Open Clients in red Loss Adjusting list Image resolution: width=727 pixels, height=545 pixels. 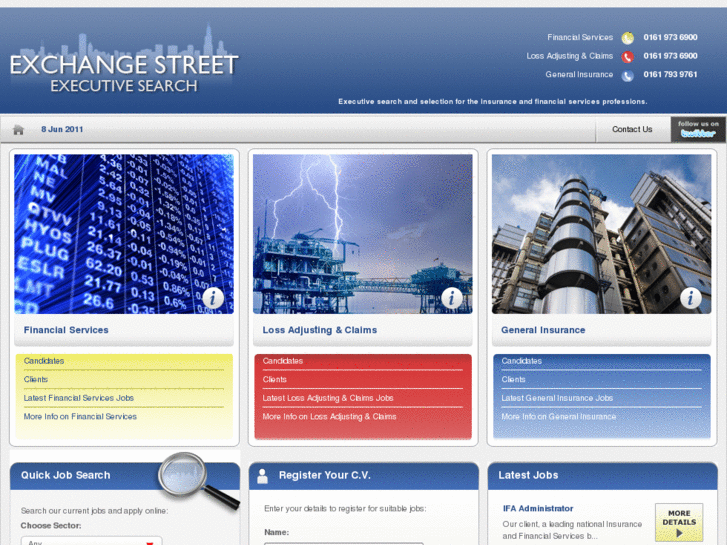274,379
